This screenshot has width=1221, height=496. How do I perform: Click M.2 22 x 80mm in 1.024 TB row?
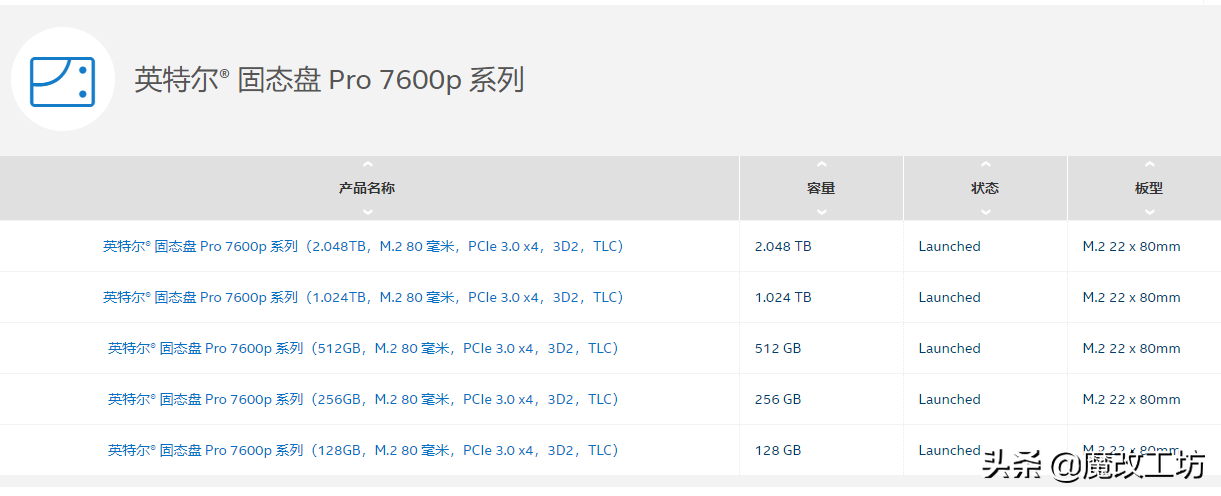[1131, 297]
